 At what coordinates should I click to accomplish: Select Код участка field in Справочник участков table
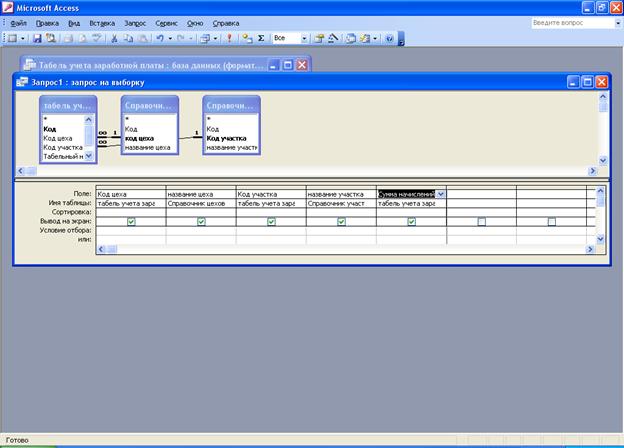pos(228,138)
